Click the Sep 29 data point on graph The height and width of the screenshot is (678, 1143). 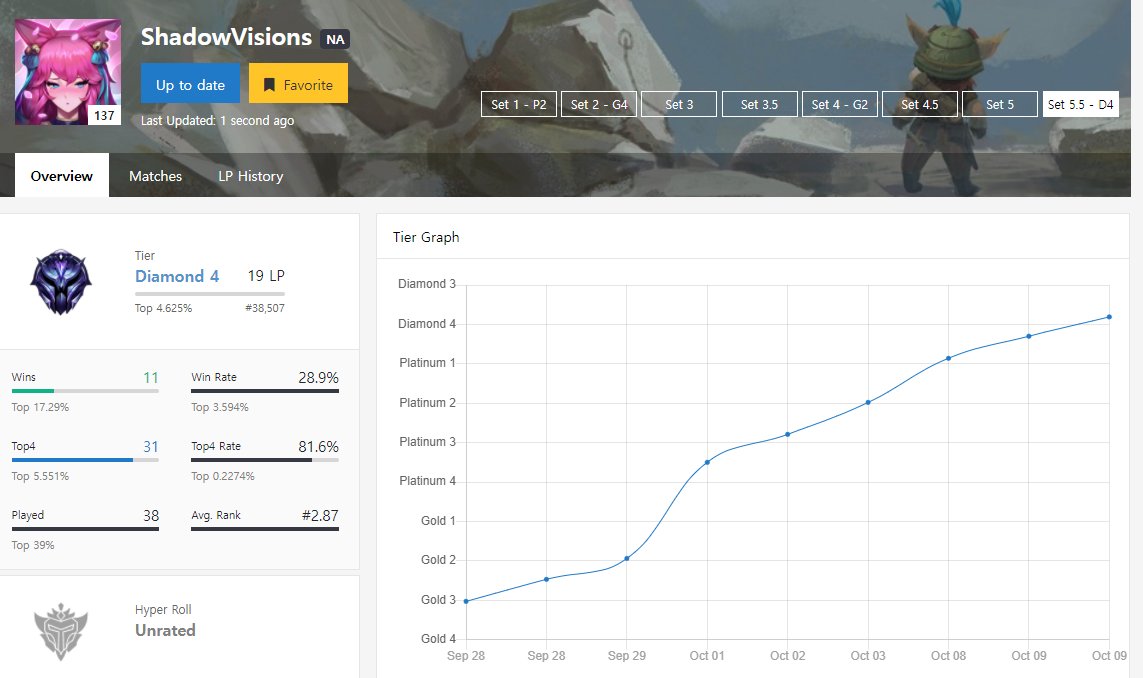[x=627, y=558]
